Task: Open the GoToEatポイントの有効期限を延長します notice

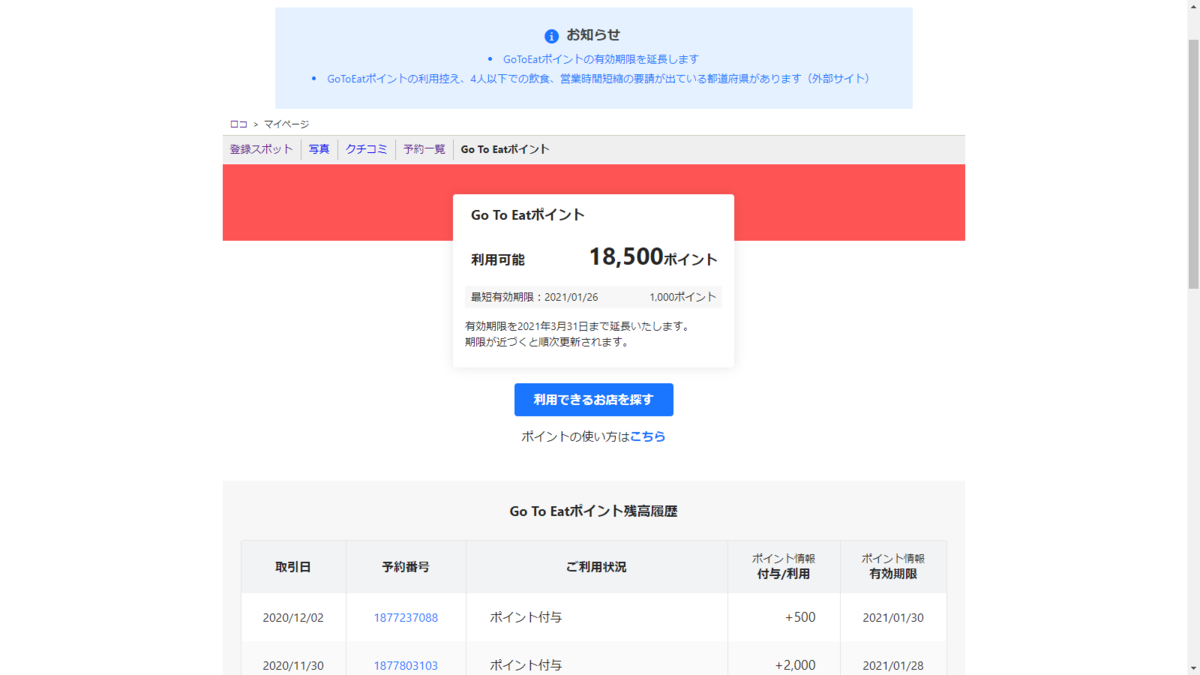Action: coord(601,59)
